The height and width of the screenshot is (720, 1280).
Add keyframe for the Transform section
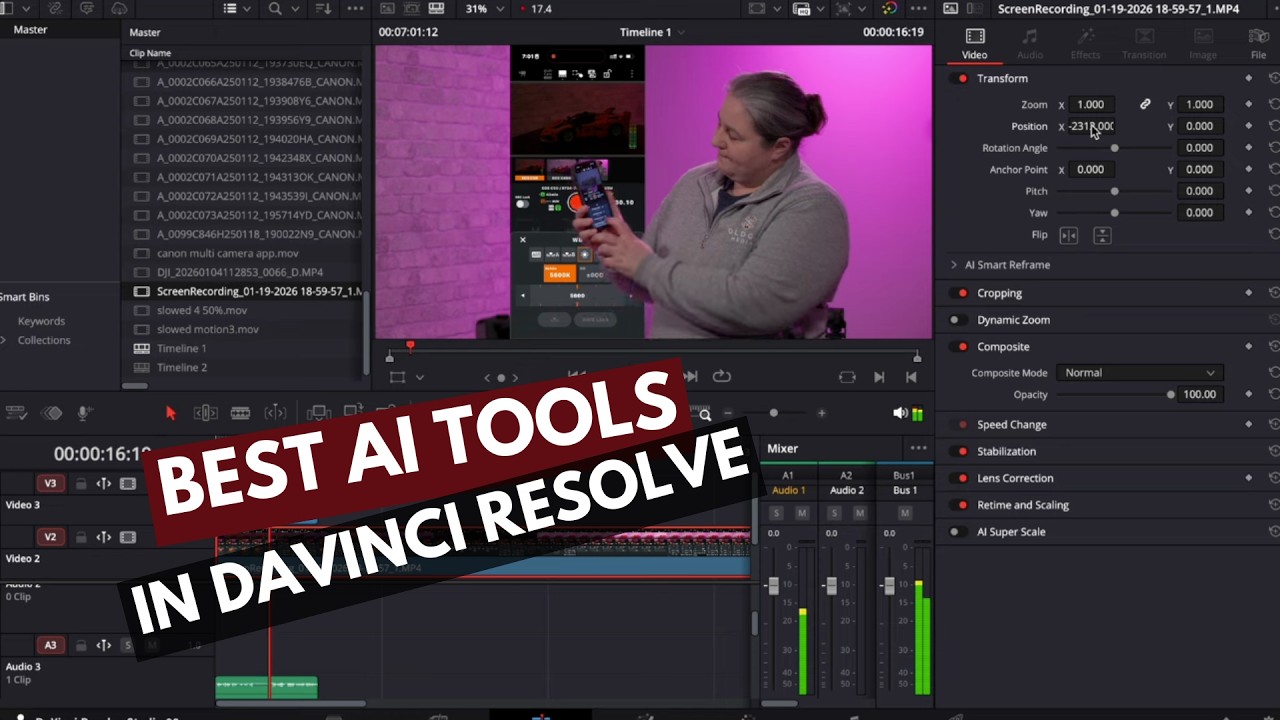click(1248, 78)
